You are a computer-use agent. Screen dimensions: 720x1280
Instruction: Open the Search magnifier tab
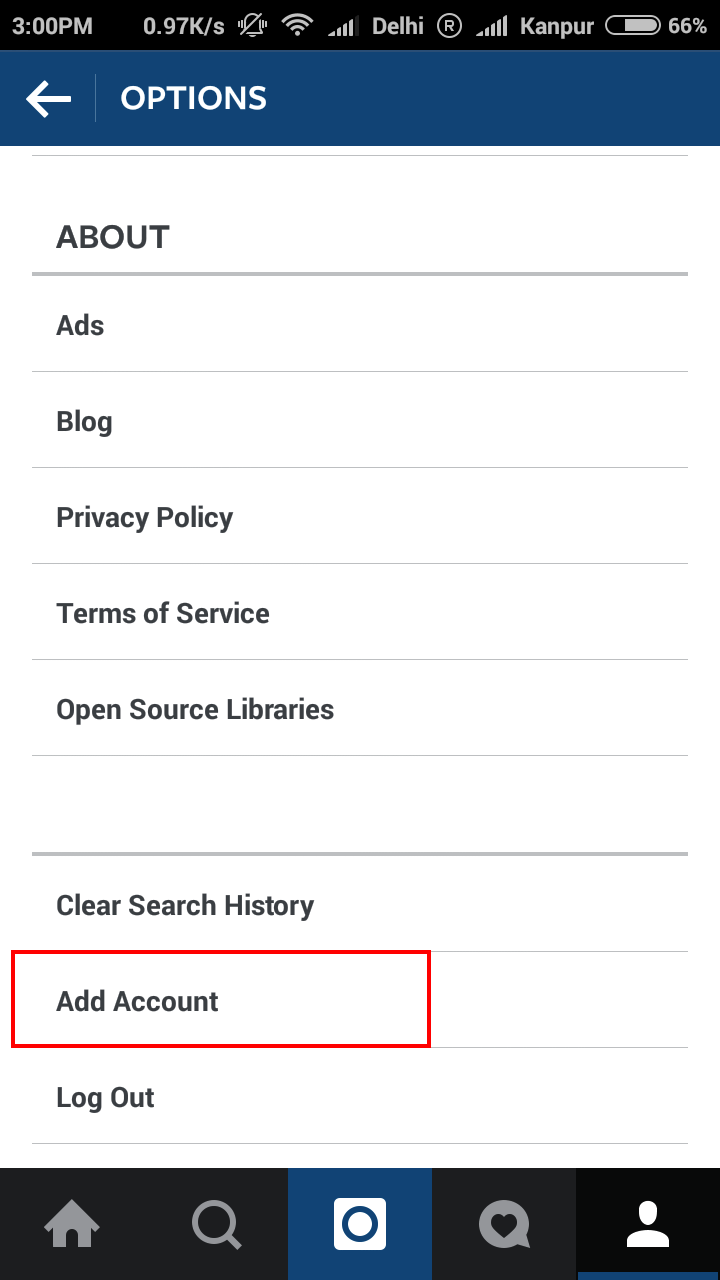[x=216, y=1224]
